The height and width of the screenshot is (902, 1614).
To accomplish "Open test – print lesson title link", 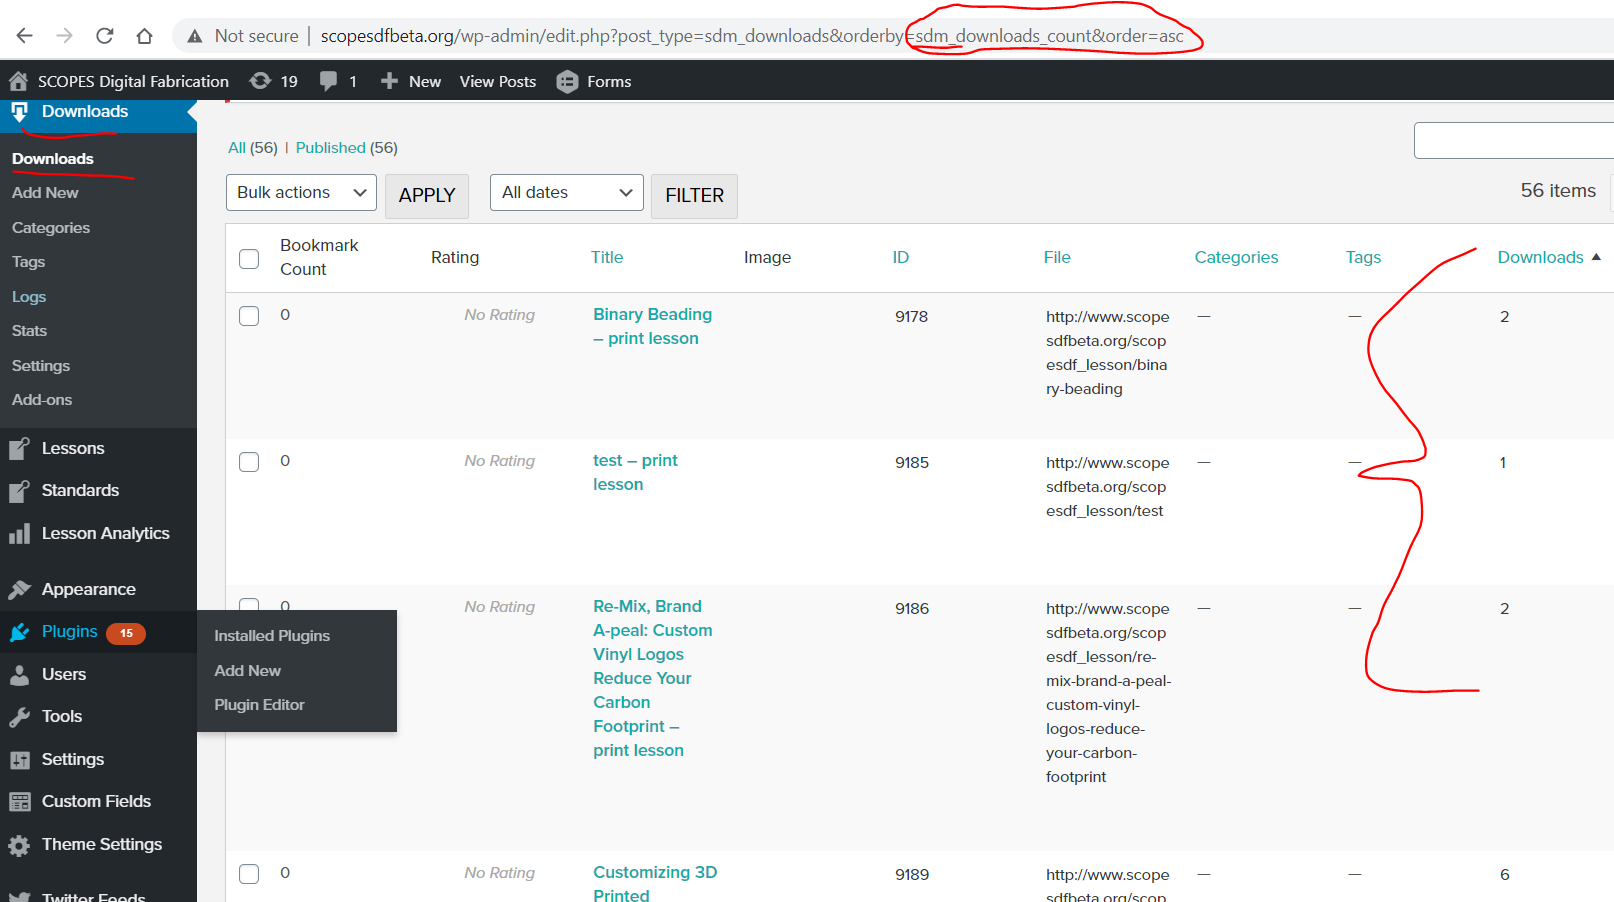I will coord(635,473).
